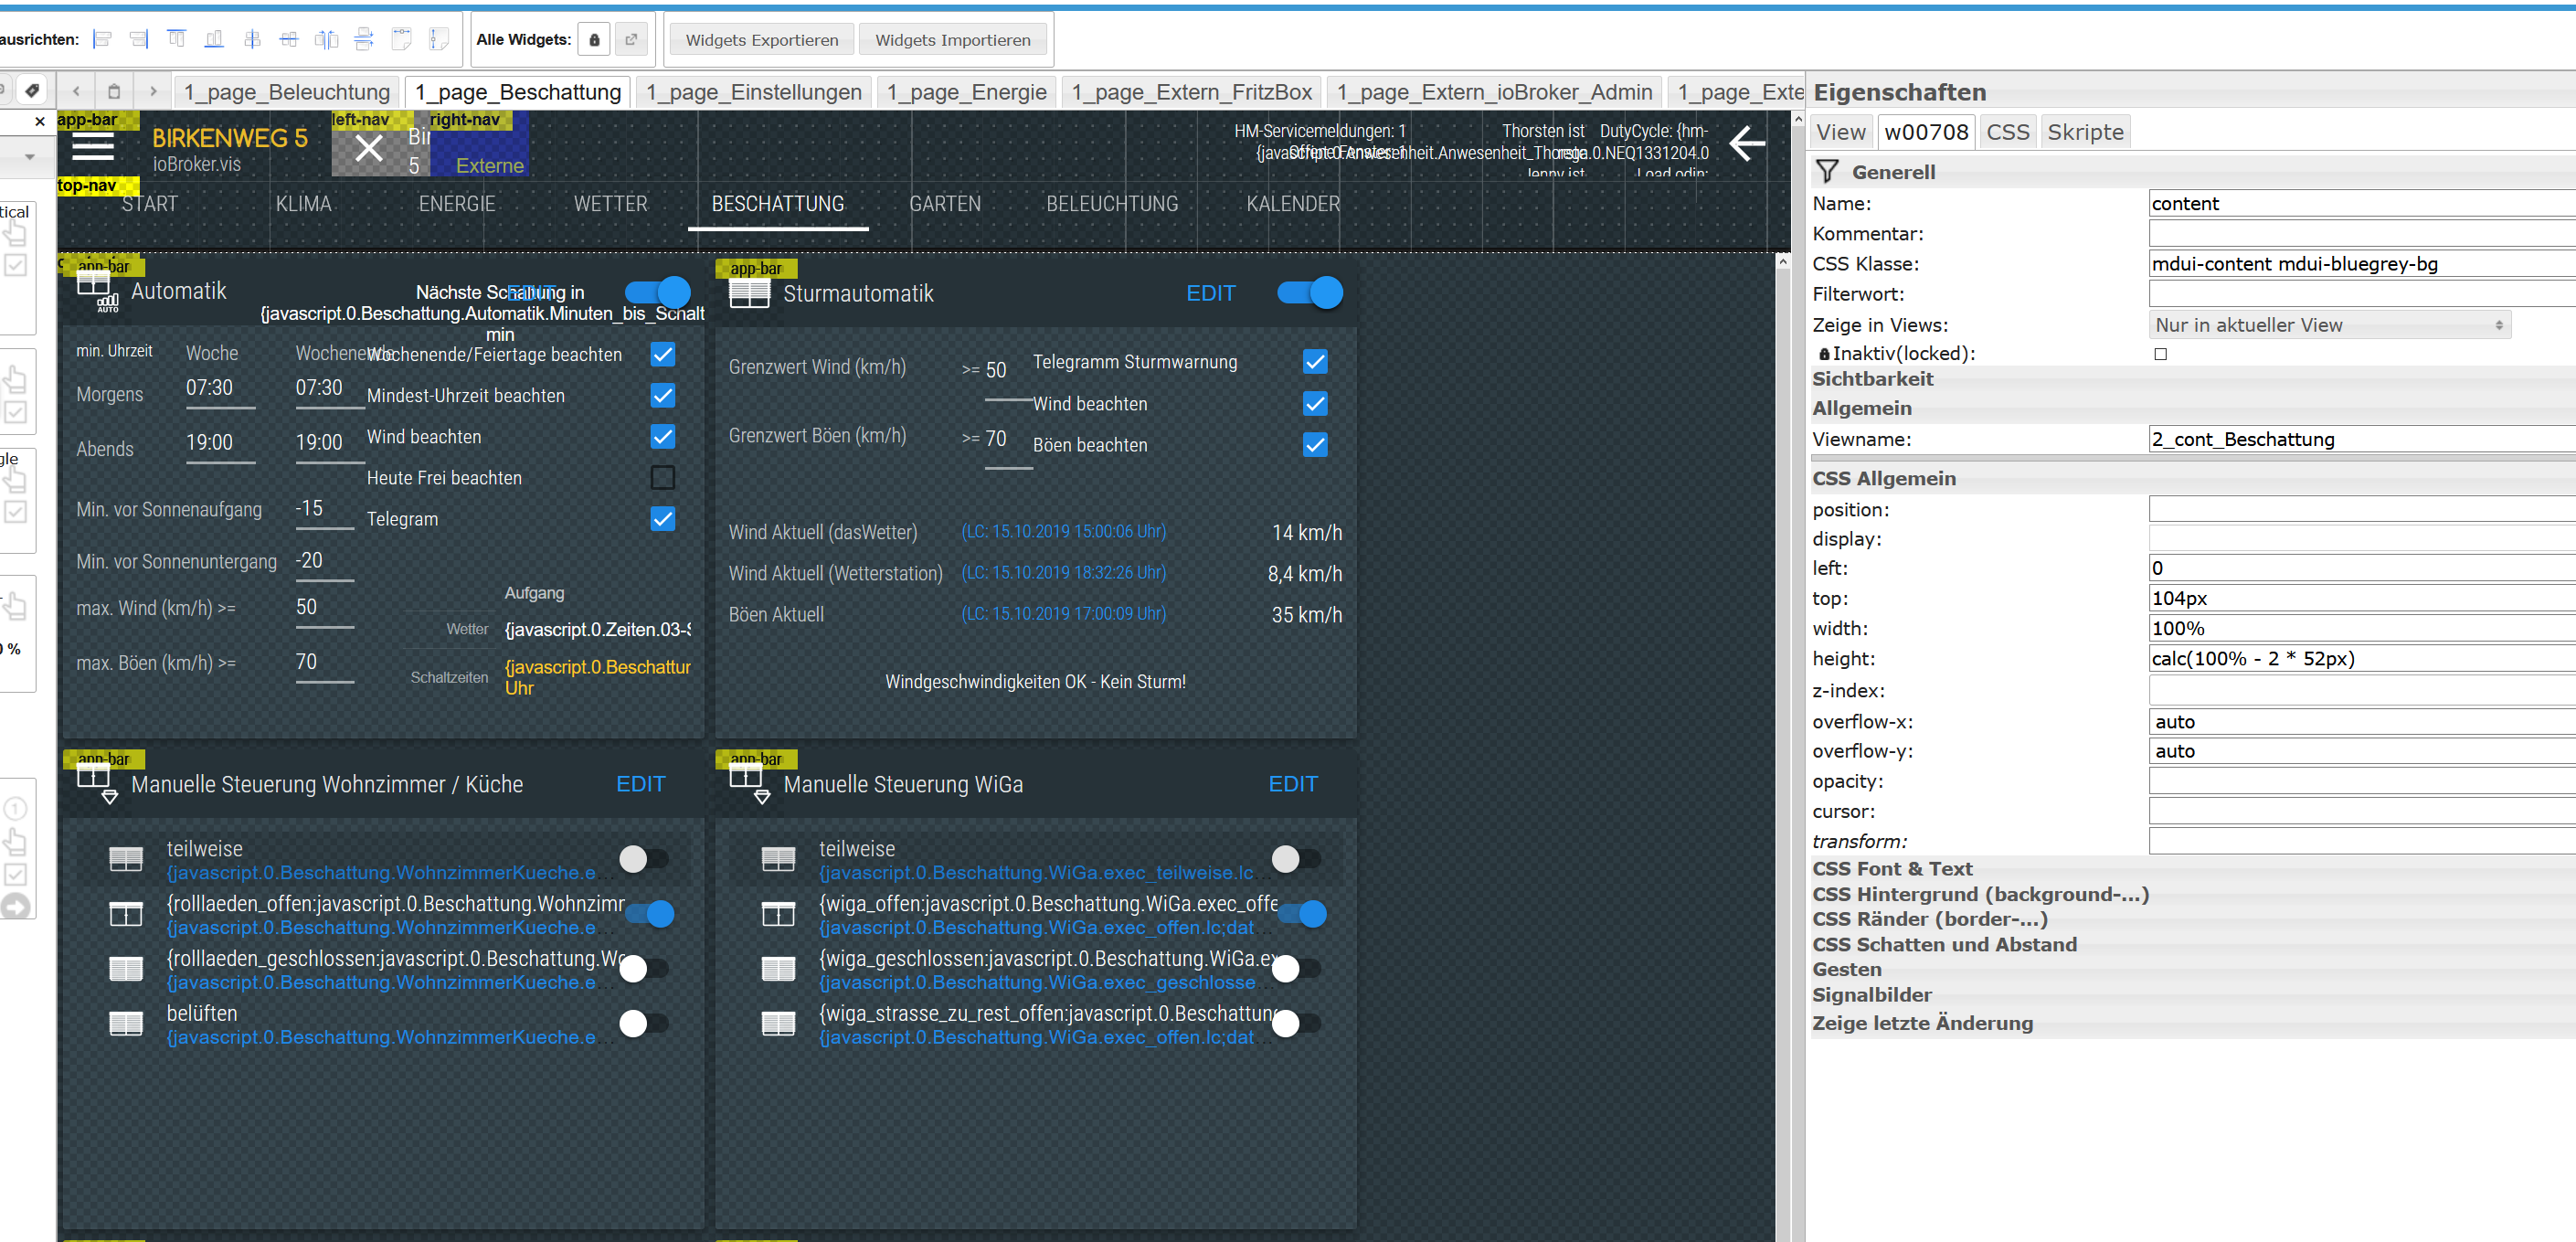The height and width of the screenshot is (1242, 2576).
Task: Lock all widgets with padlock icon
Action: pyautogui.click(x=594, y=40)
